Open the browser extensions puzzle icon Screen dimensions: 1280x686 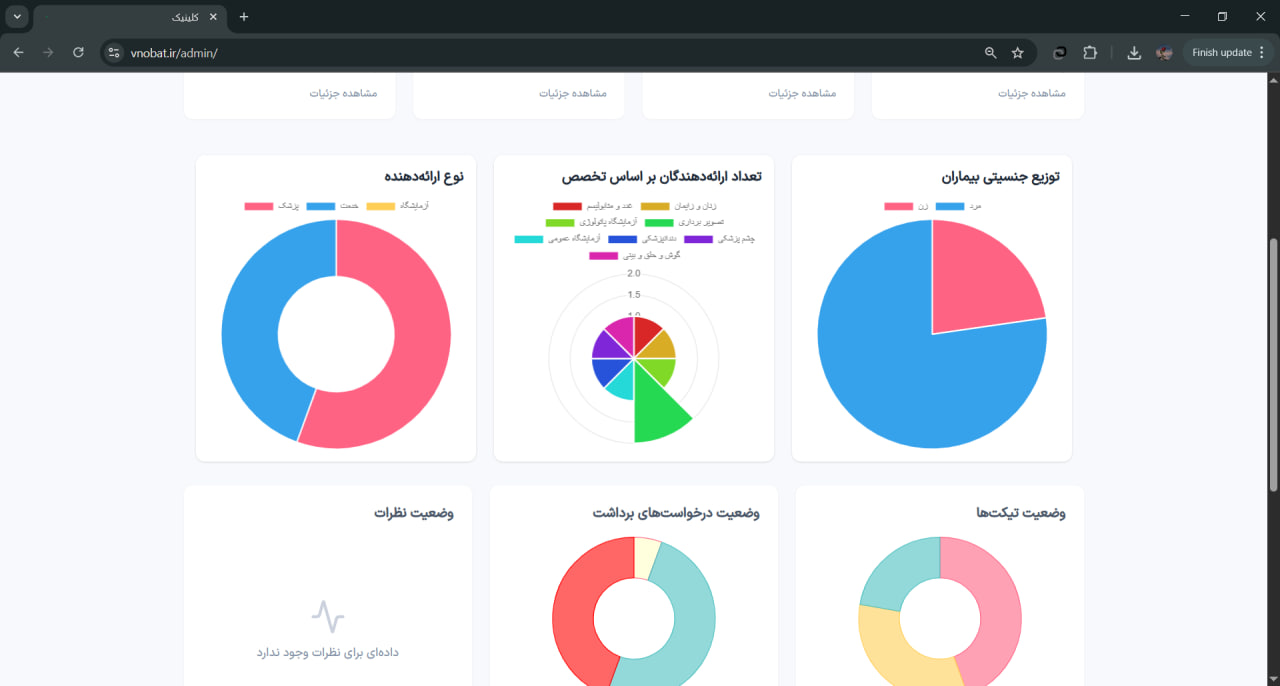1090,52
